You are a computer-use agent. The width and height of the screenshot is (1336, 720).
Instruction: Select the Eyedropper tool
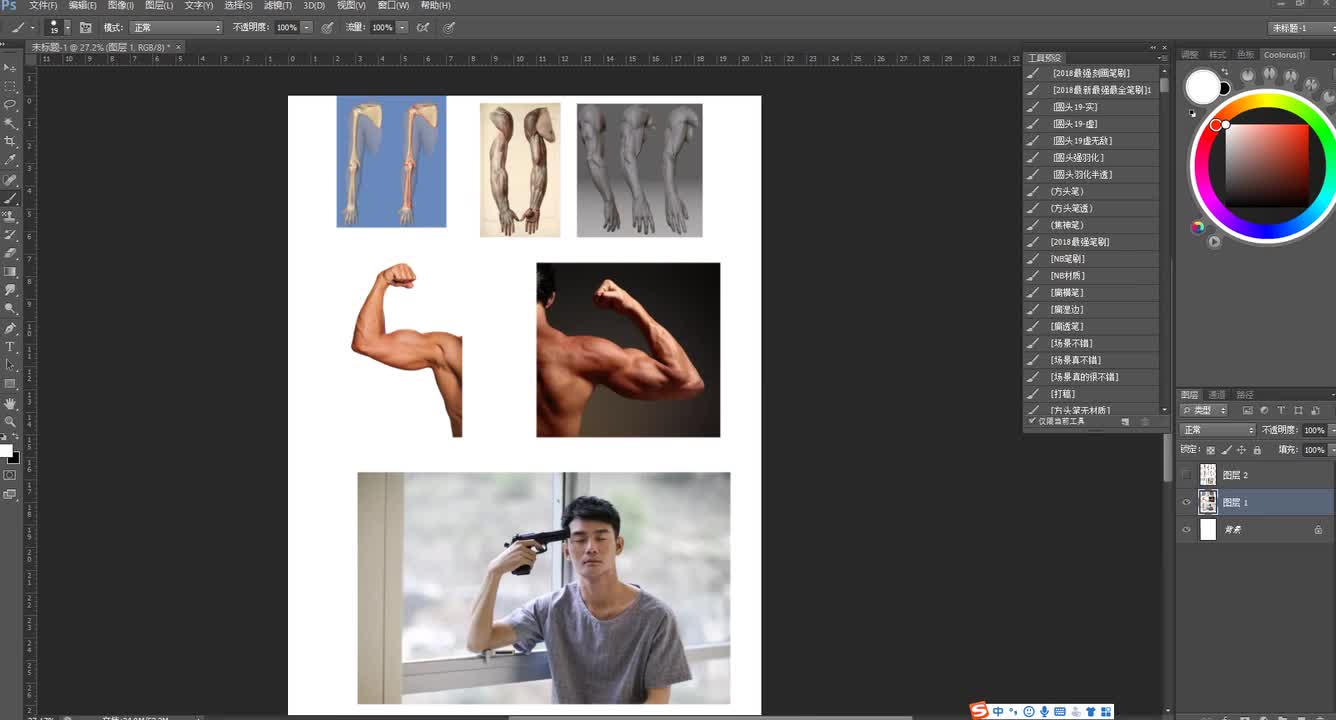click(x=10, y=160)
